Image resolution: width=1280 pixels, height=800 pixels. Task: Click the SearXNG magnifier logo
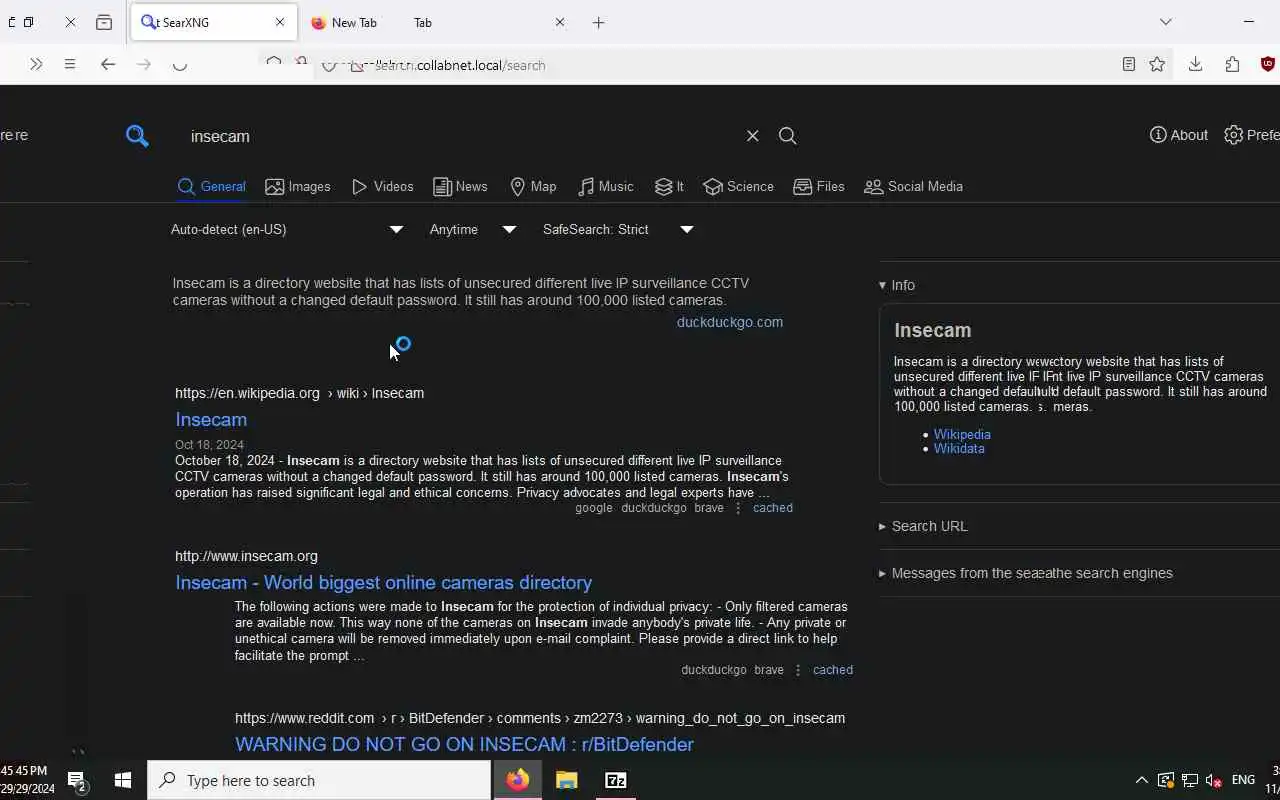point(137,136)
